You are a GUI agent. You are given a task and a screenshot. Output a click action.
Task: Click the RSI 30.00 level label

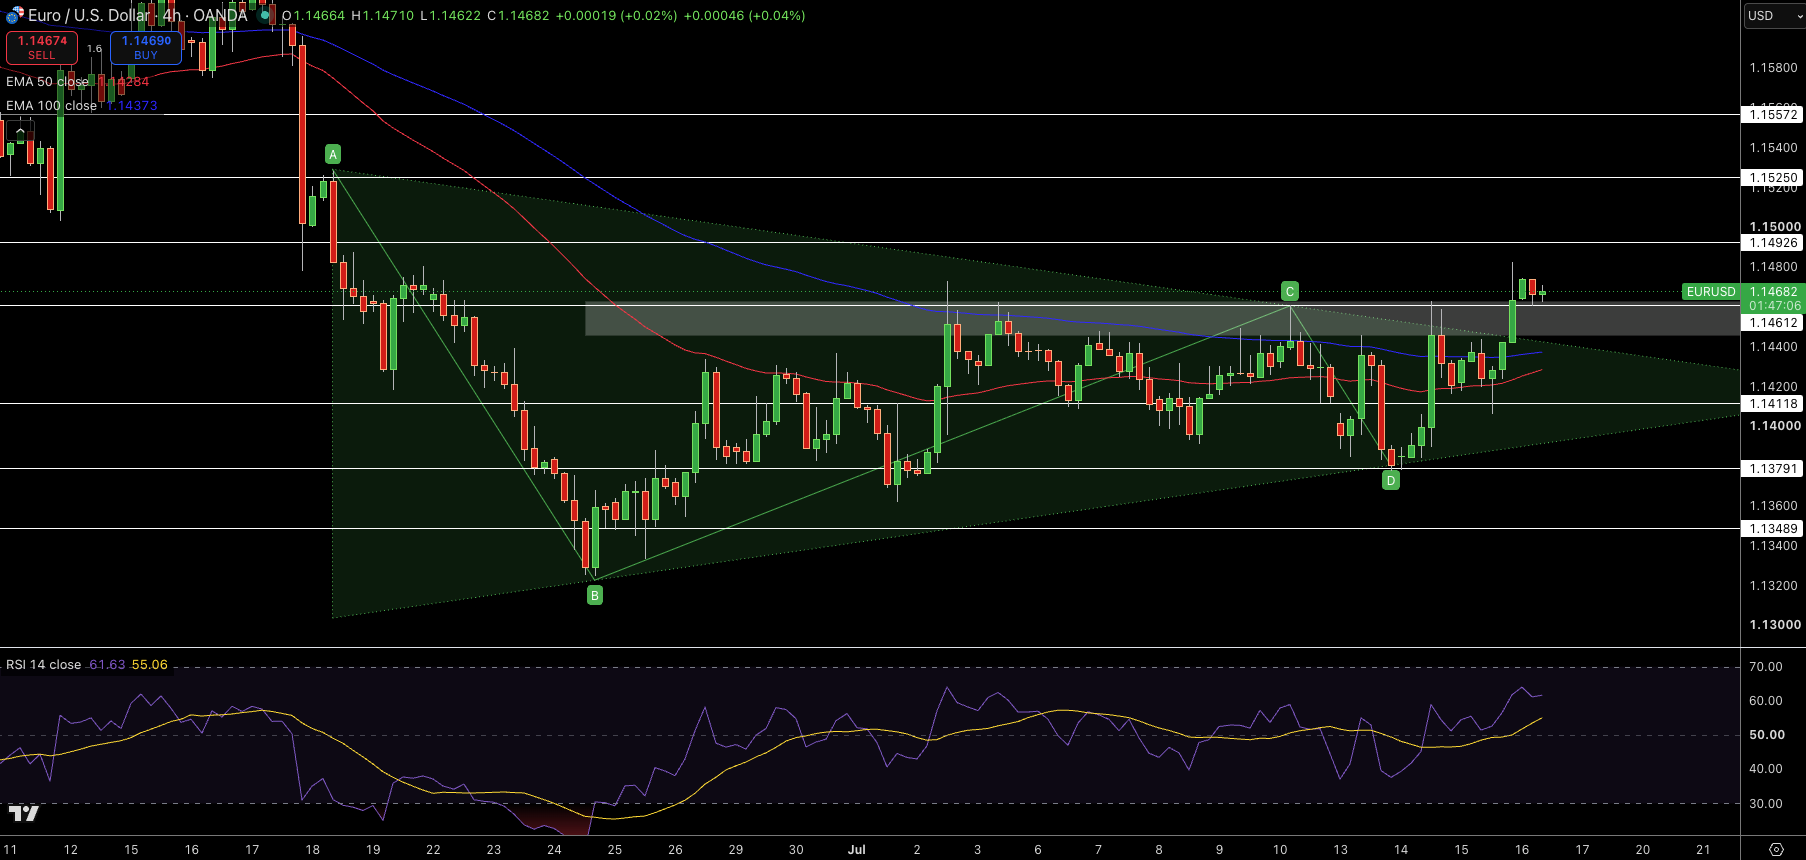coord(1766,804)
